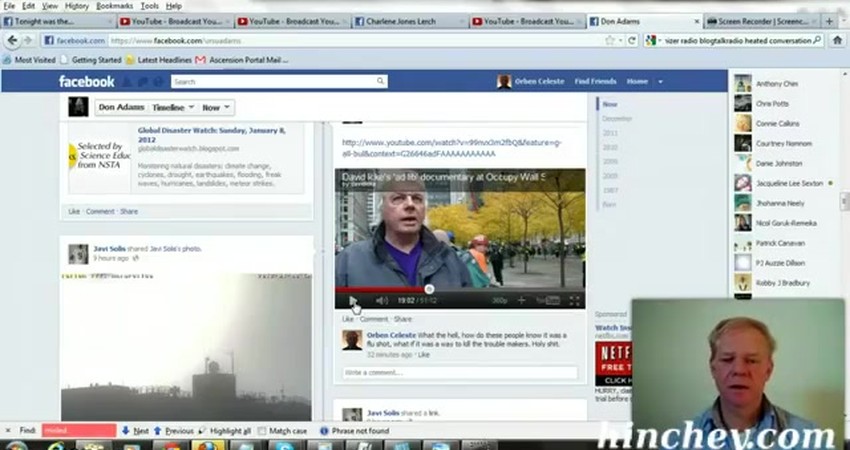Image resolution: width=850 pixels, height=450 pixels.
Task: Enter fullscreen mode on the video player
Action: click(575, 300)
